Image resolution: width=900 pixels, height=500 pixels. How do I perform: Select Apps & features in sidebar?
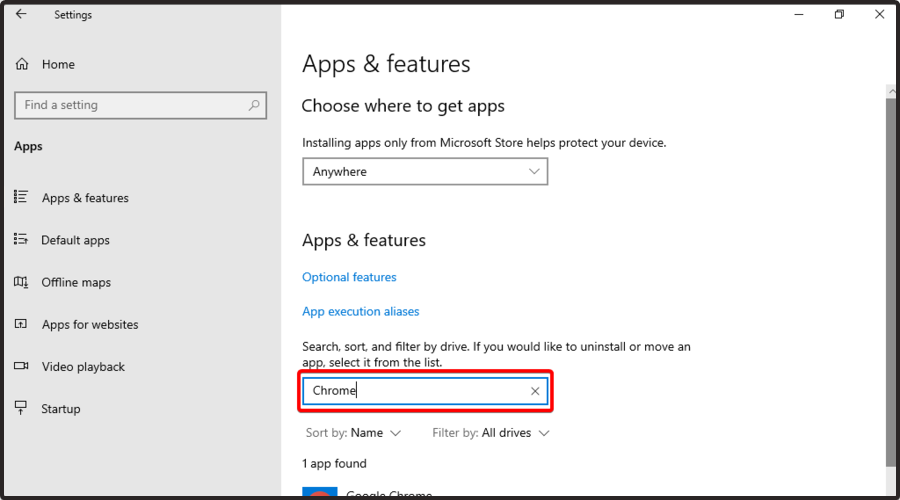(85, 198)
